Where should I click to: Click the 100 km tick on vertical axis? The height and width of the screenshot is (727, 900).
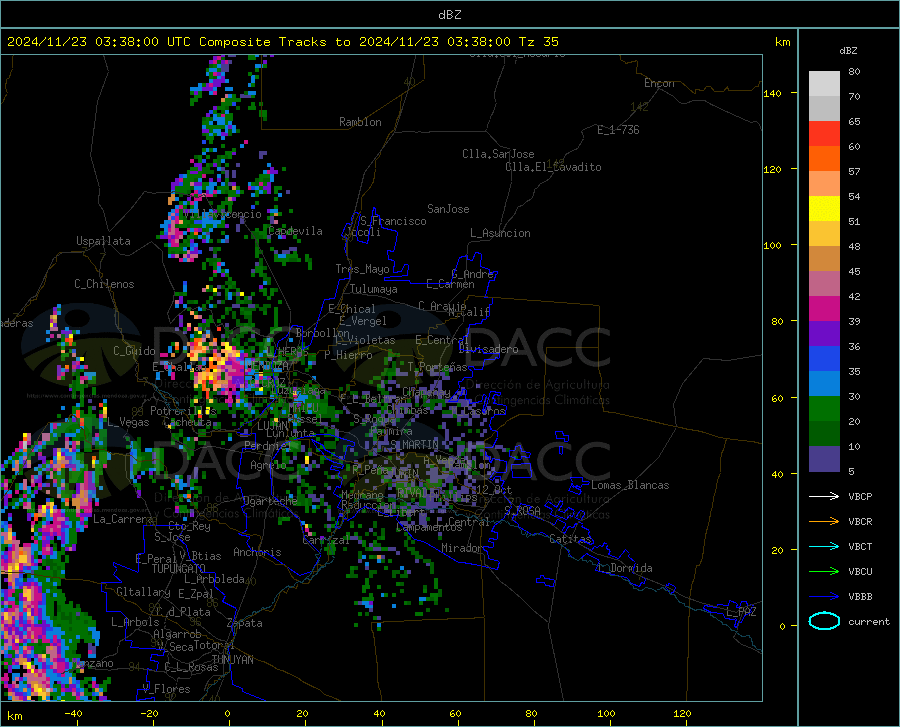coord(773,245)
